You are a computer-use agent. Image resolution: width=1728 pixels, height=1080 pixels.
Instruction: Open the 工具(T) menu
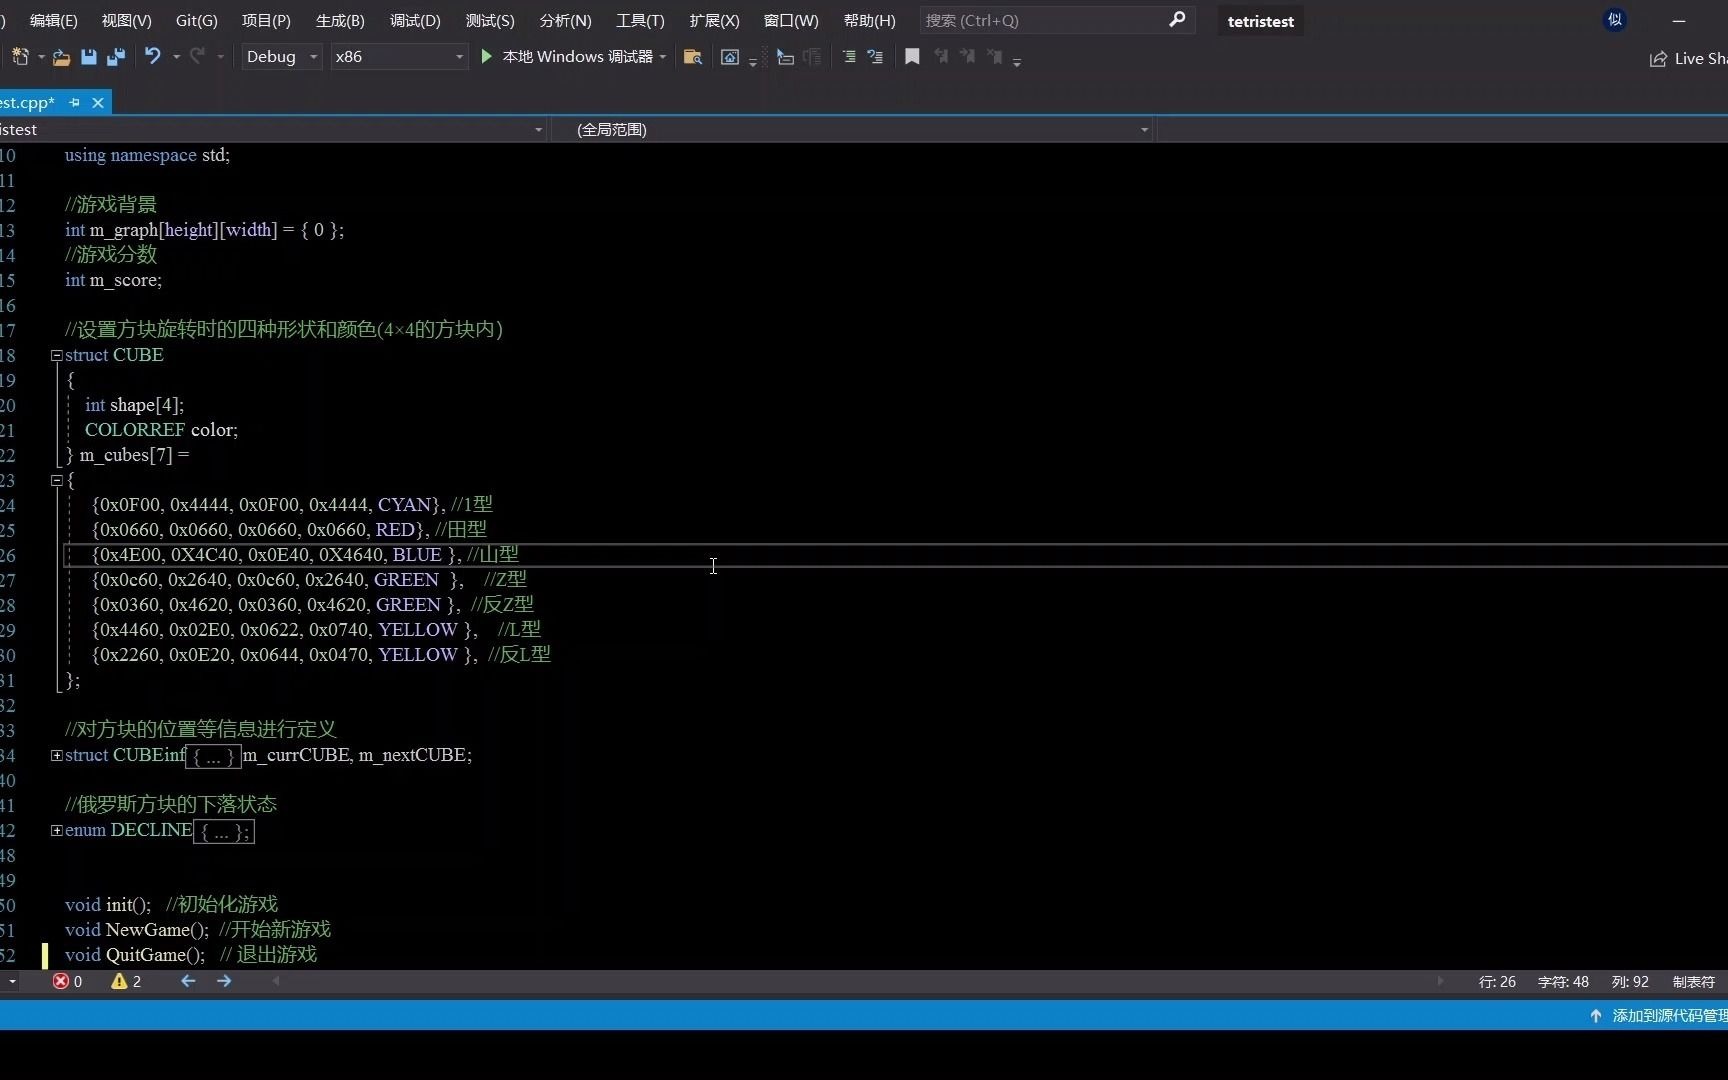click(x=640, y=20)
